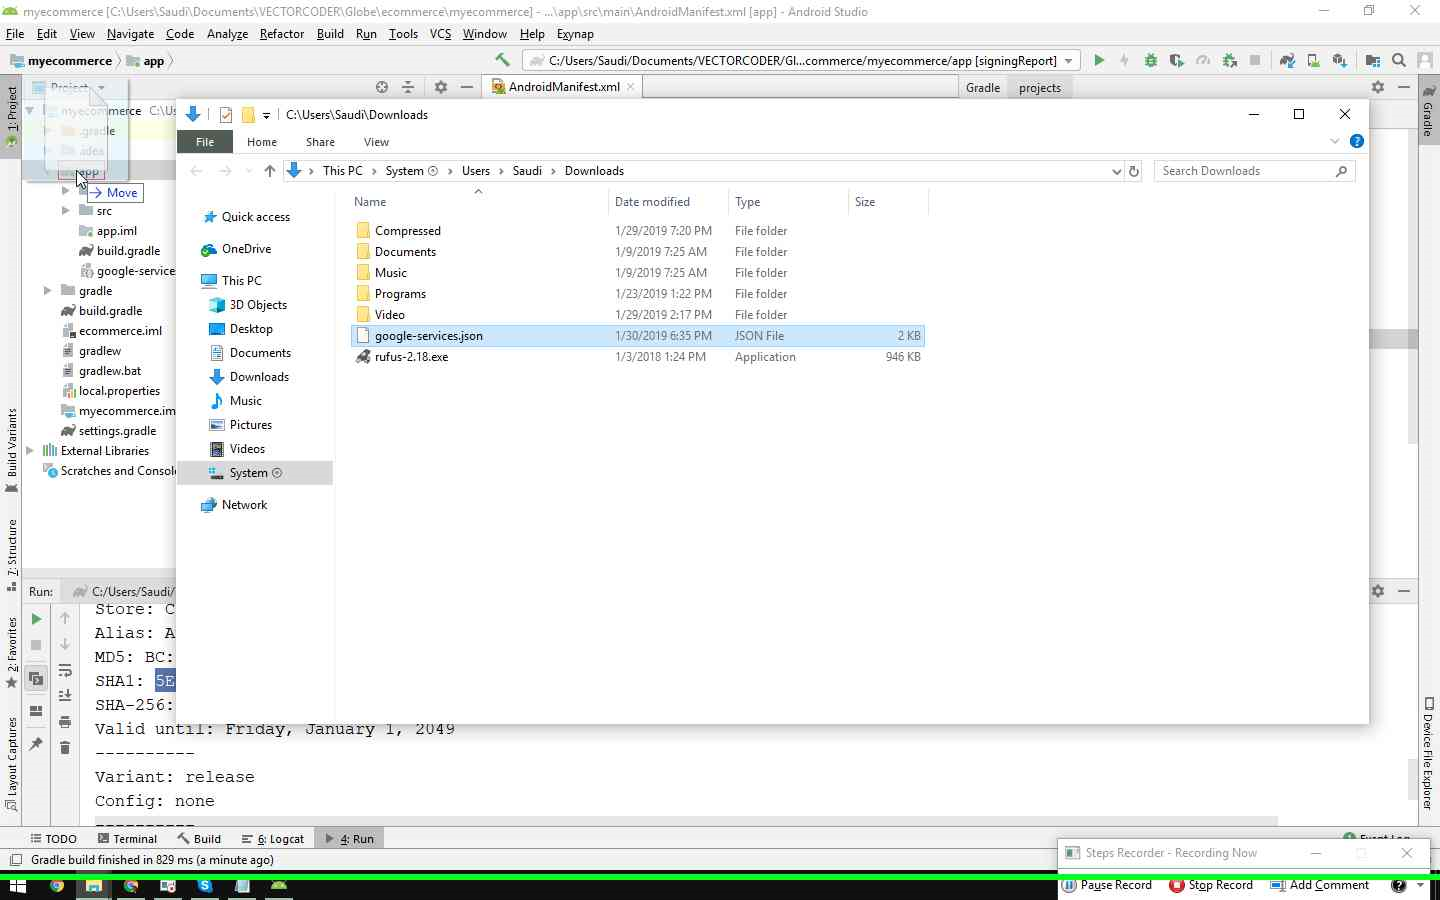
Task: Open the Logcat tool window
Action: click(272, 839)
